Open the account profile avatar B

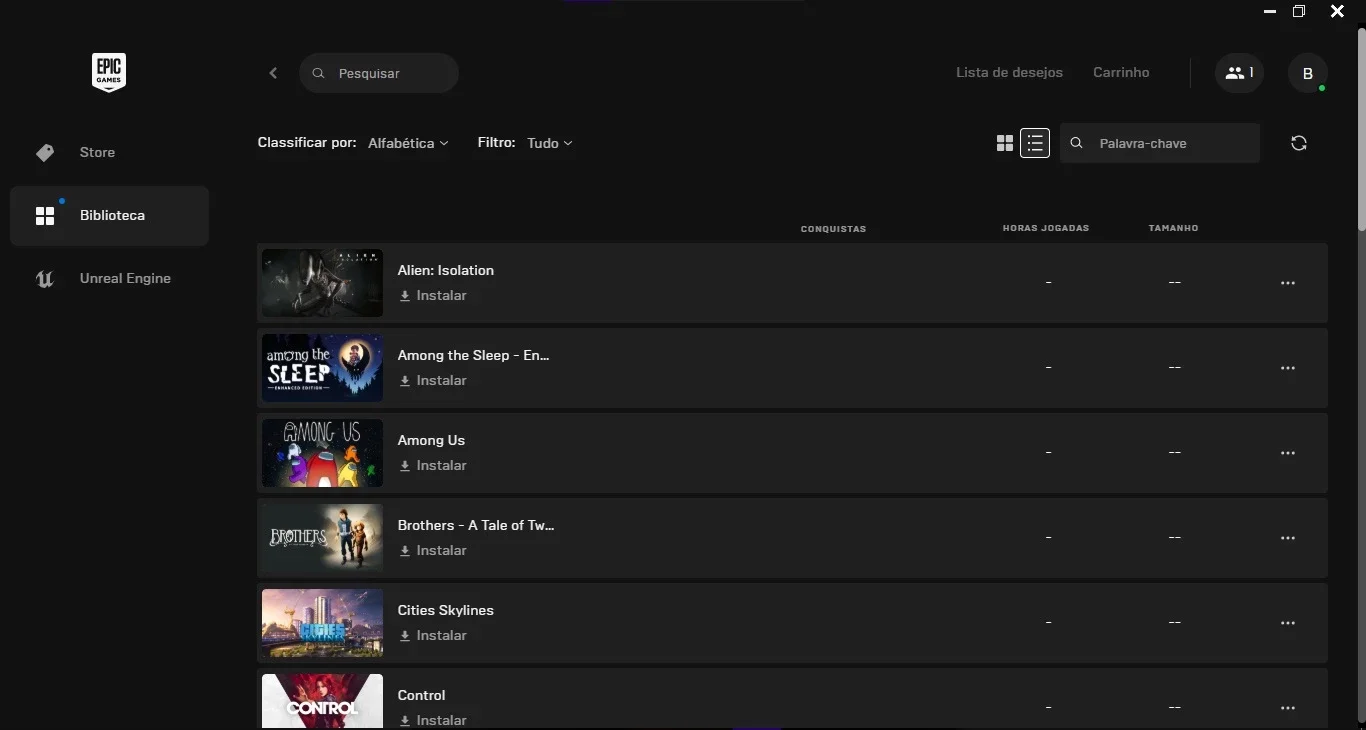tap(1307, 73)
